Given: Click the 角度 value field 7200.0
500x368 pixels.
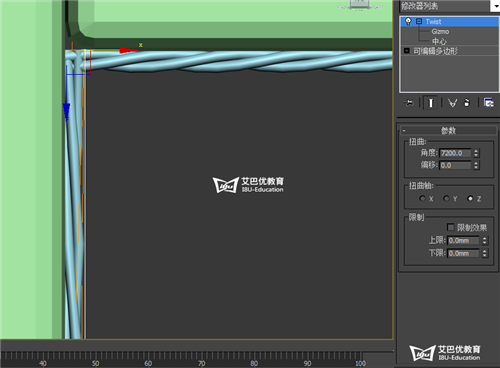Looking at the screenshot, I should [455, 153].
